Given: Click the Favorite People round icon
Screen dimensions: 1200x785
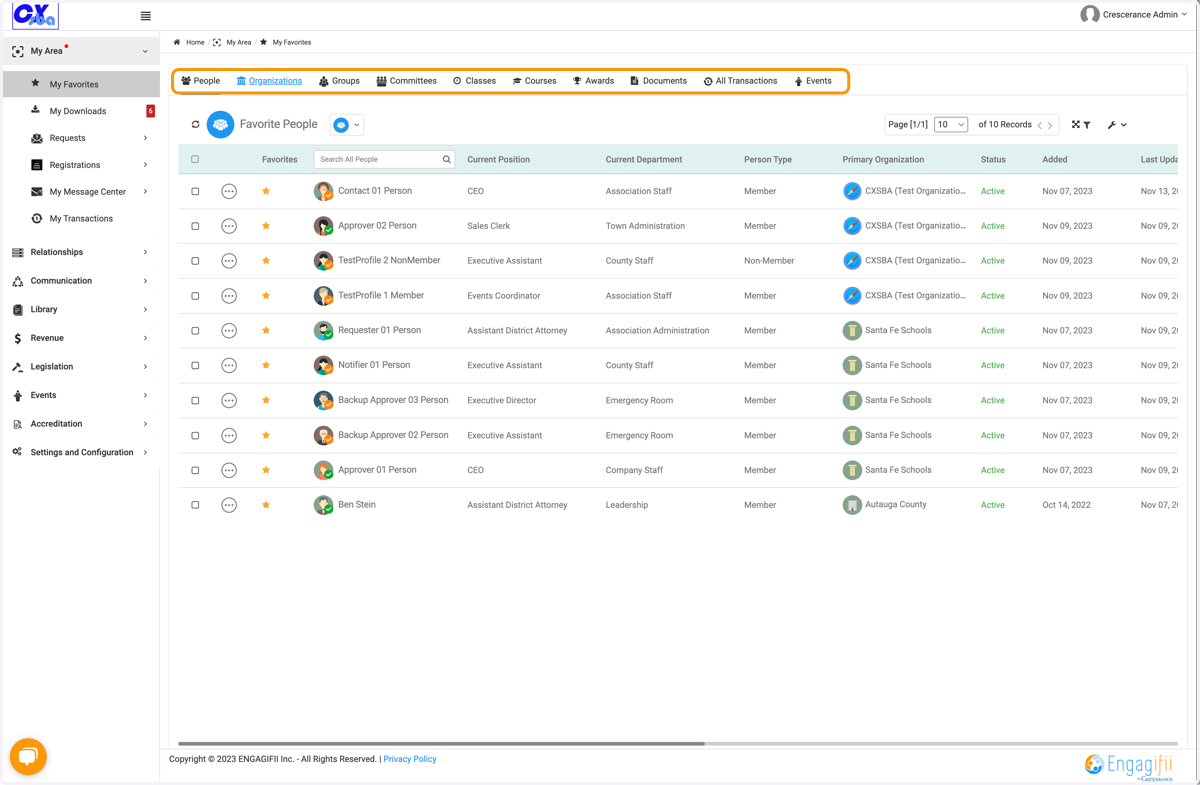Looking at the screenshot, I should coord(220,125).
